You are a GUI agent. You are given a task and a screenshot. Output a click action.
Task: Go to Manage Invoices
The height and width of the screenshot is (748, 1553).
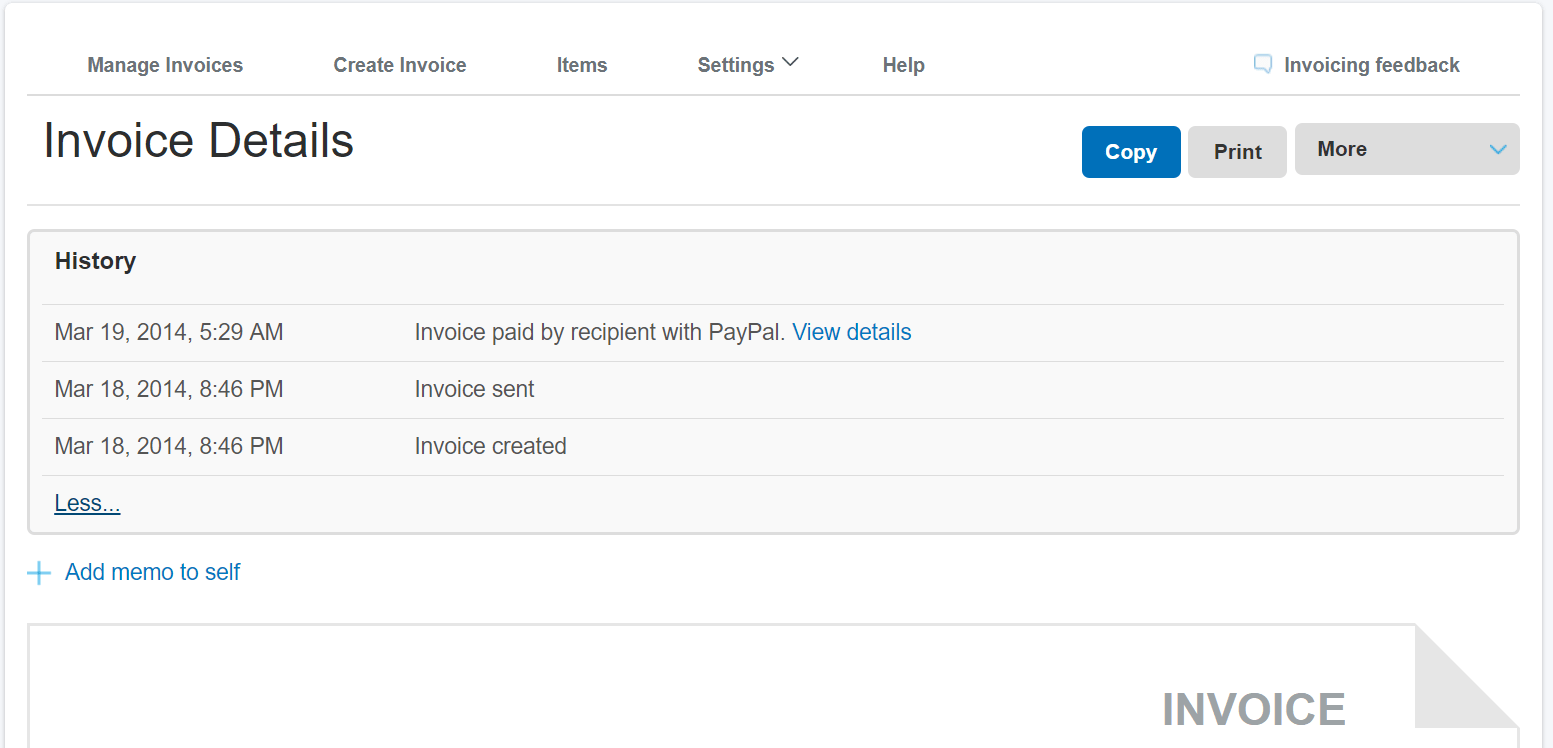(165, 65)
